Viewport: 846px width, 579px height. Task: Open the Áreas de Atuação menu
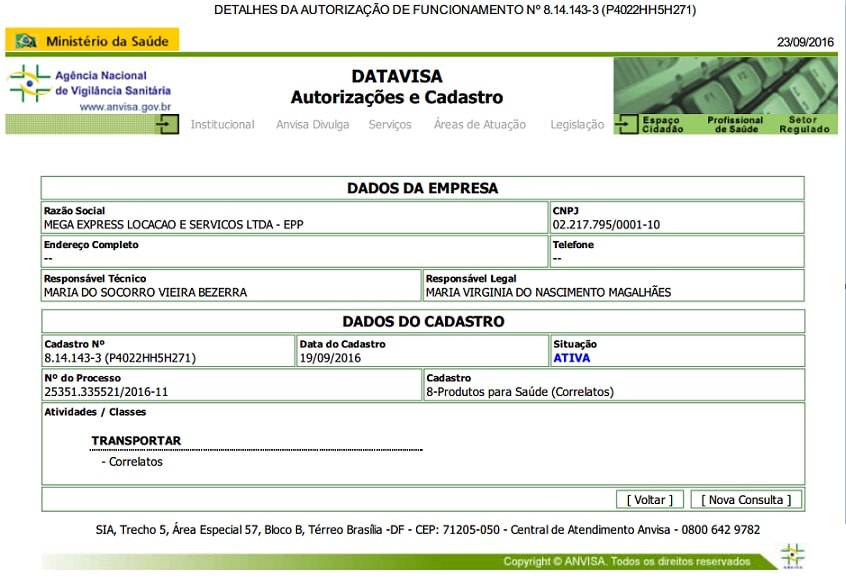pos(479,125)
